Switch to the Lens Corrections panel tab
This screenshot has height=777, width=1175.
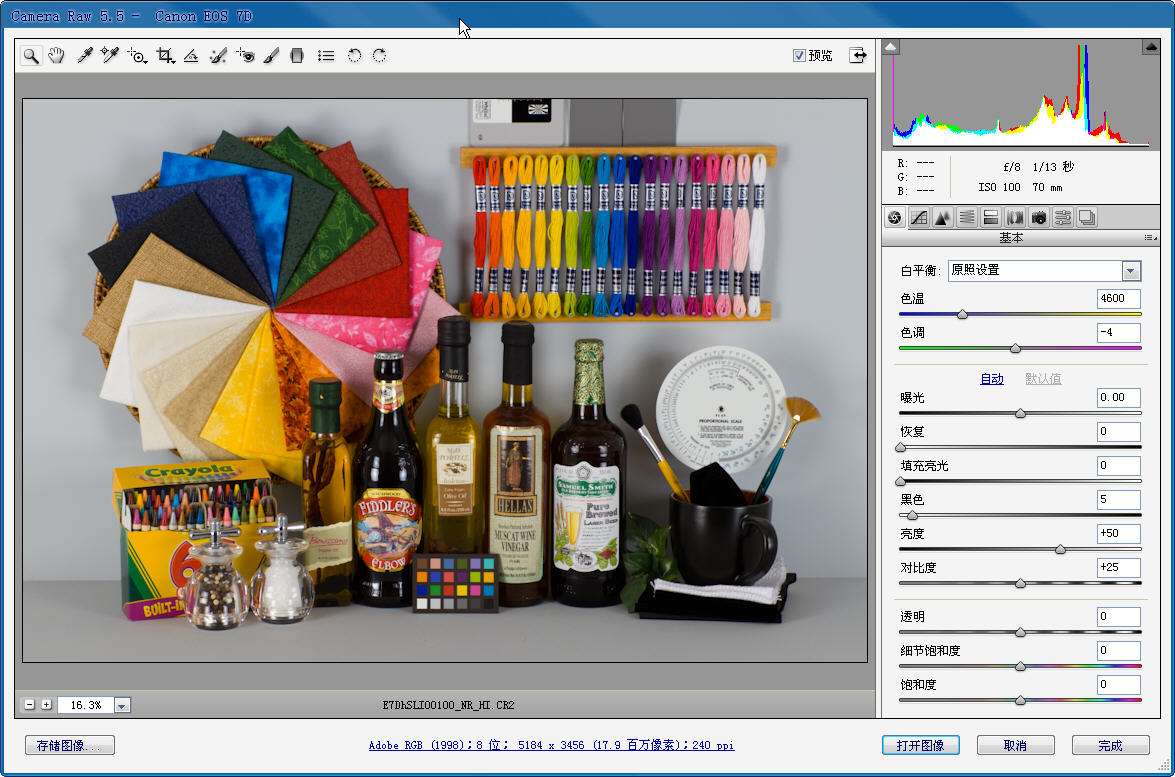[1015, 217]
